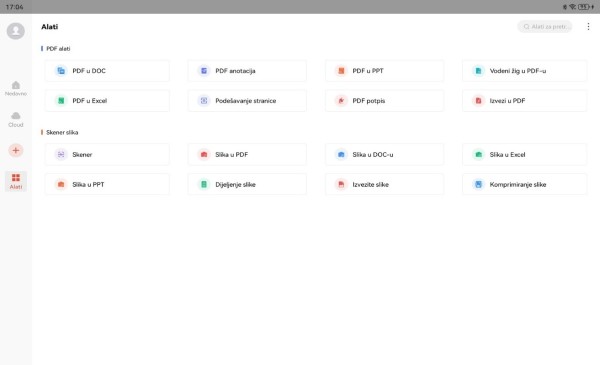Open the Komprimiranje slike icon

pos(478,184)
